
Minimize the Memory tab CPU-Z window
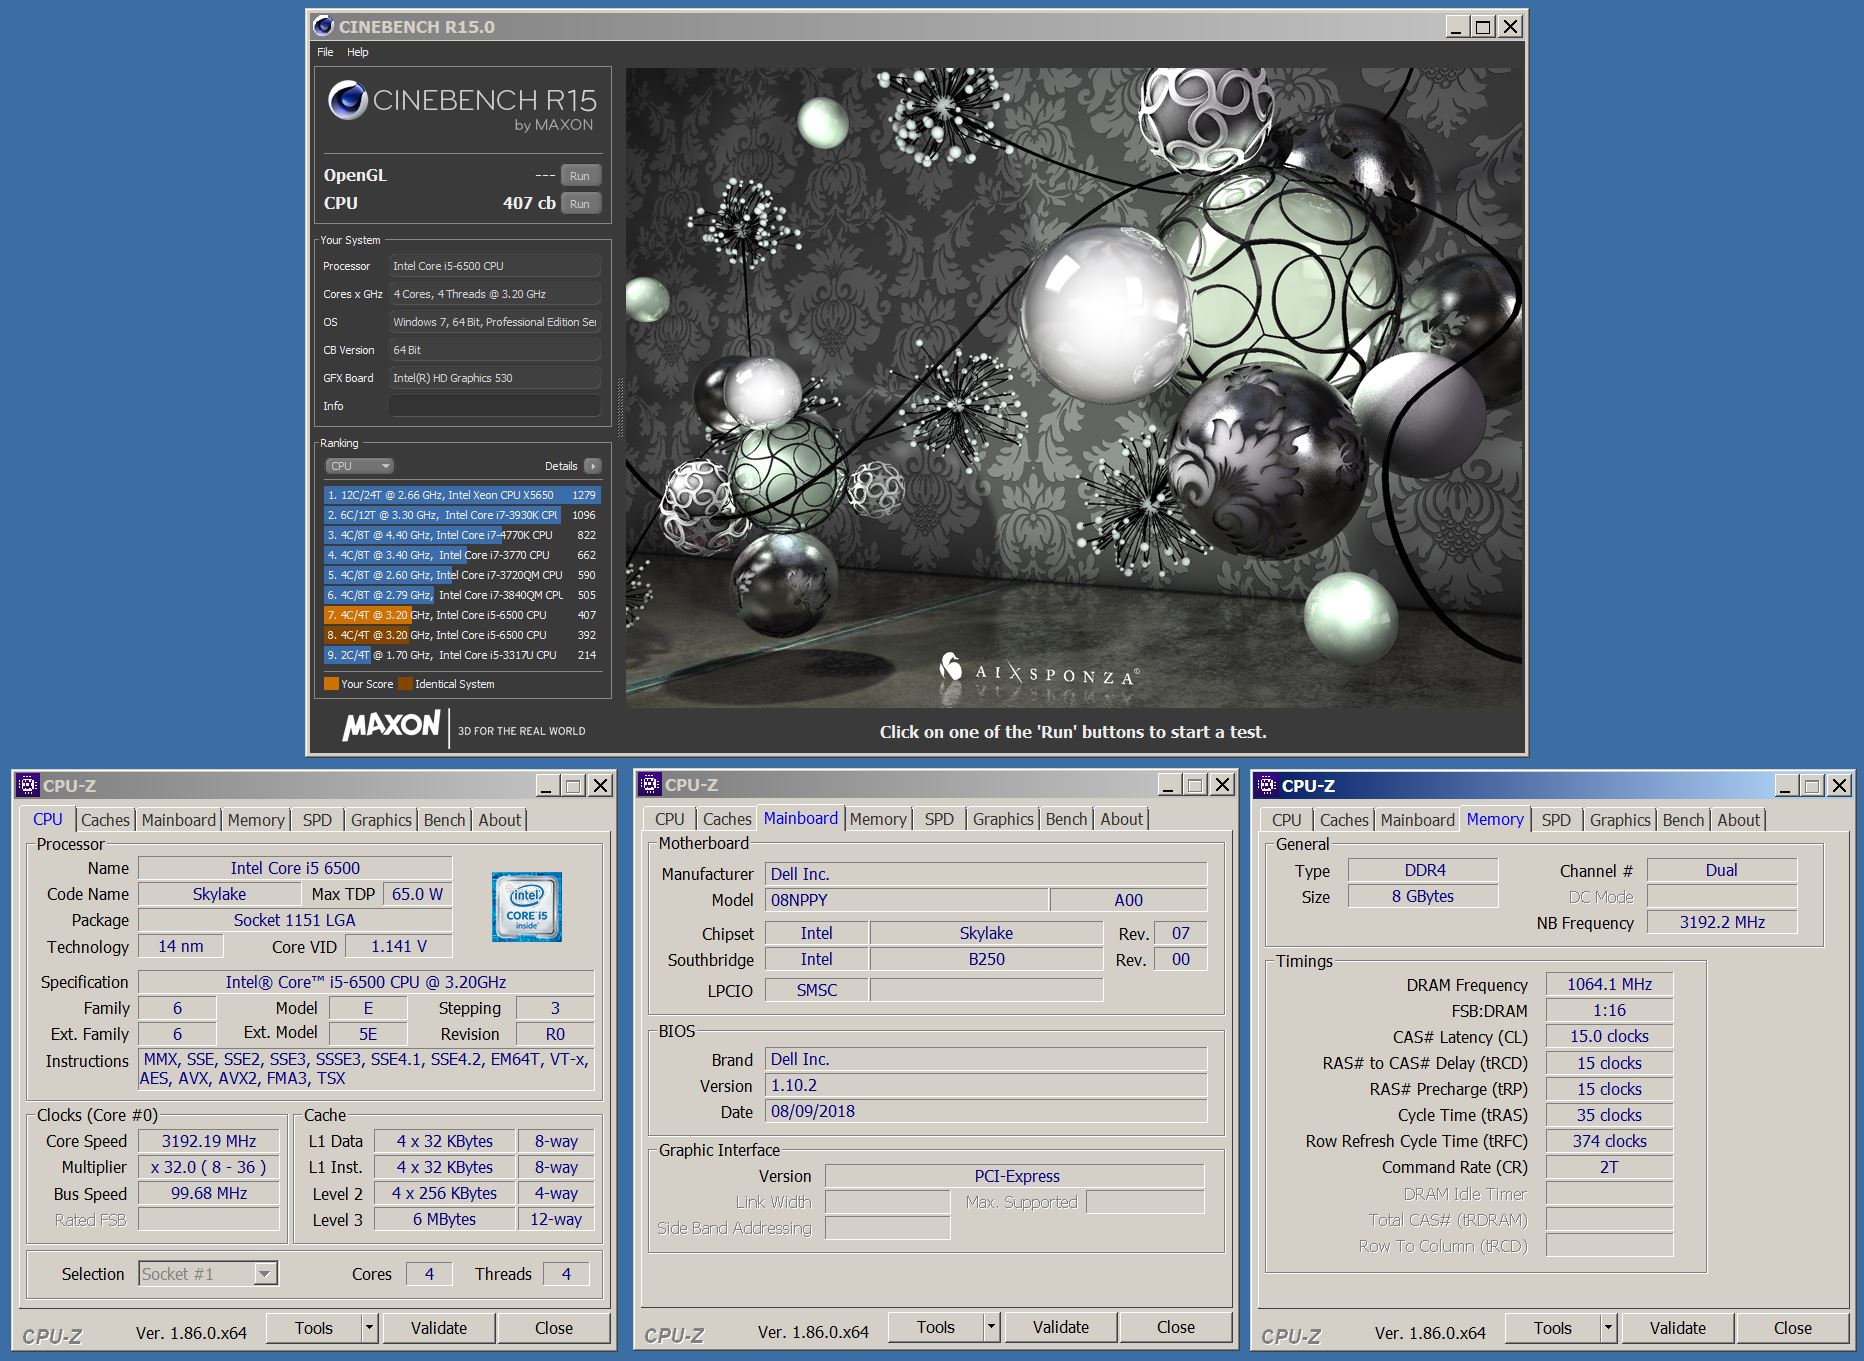click(x=1786, y=786)
